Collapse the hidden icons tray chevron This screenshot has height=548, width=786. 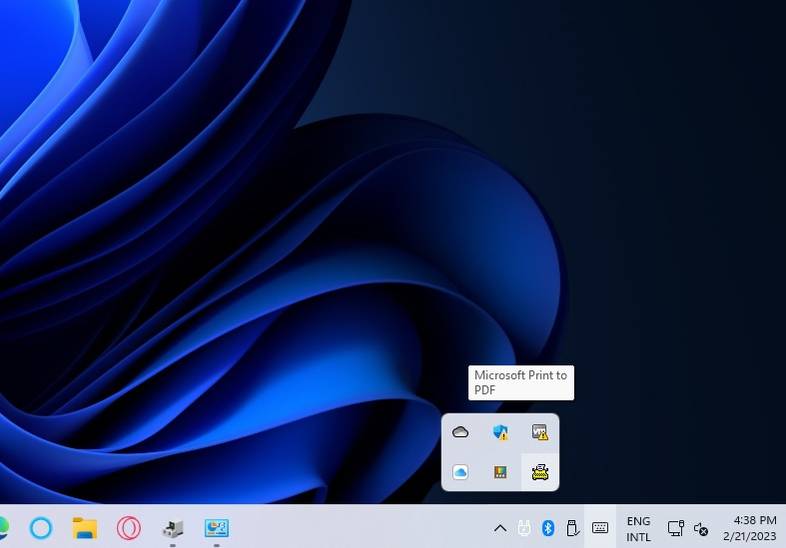[x=500, y=528]
